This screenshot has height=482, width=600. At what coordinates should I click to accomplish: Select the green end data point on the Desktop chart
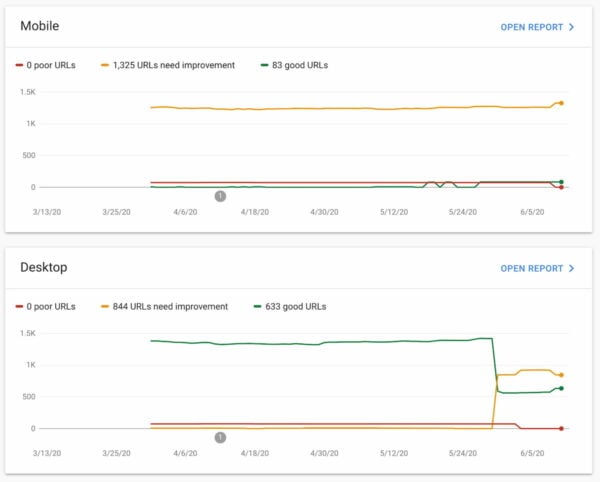(562, 388)
